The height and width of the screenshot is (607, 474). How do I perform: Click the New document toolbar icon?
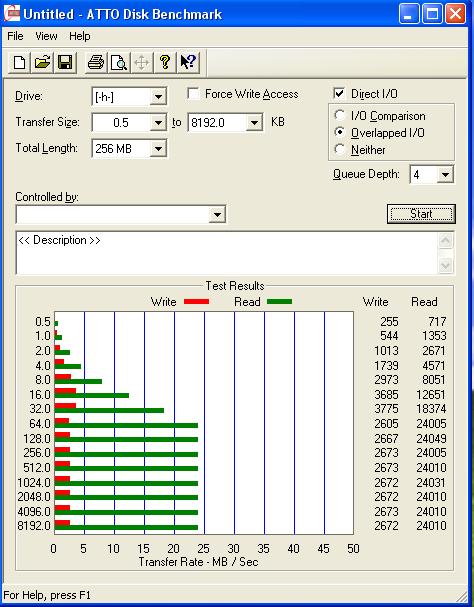[x=19, y=62]
